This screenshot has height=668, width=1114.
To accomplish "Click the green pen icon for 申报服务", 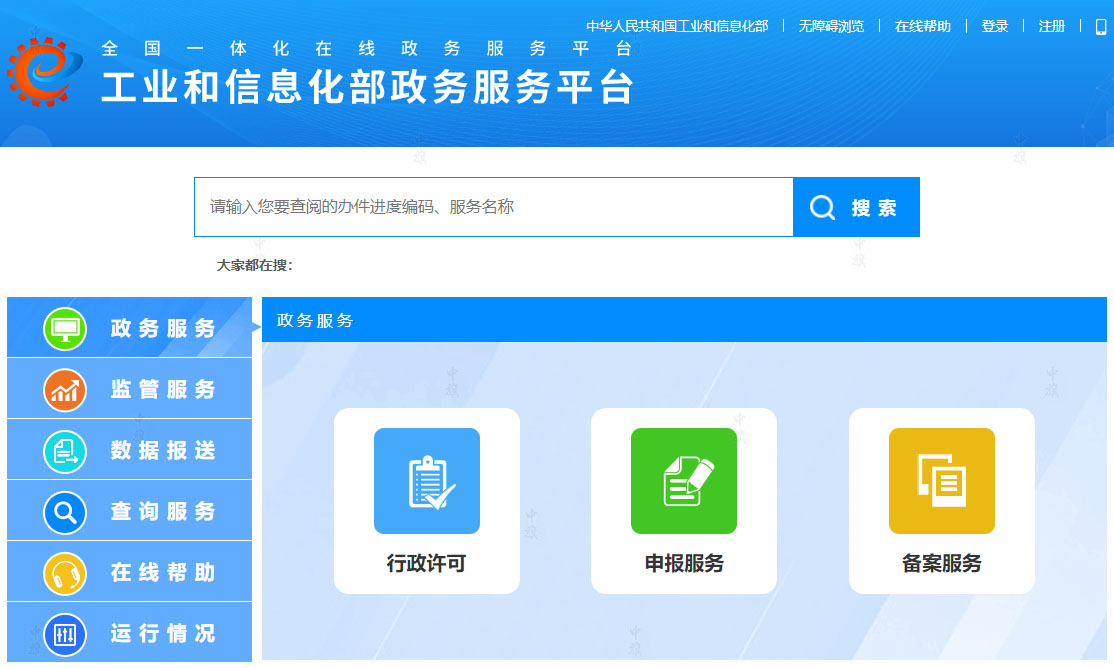I will tap(684, 481).
